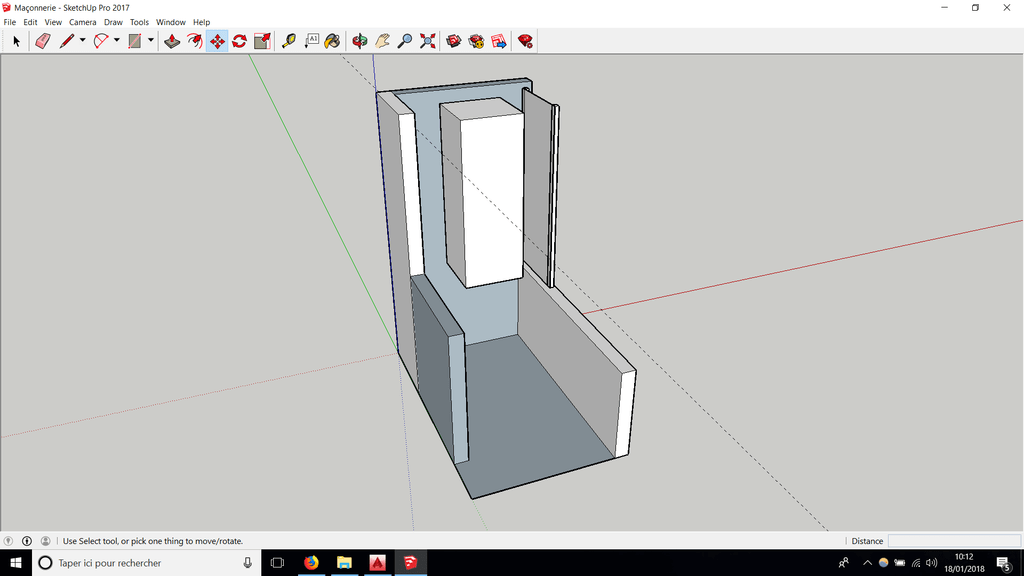1024x576 pixels.
Task: Select the Text label tool
Action: tap(312, 41)
